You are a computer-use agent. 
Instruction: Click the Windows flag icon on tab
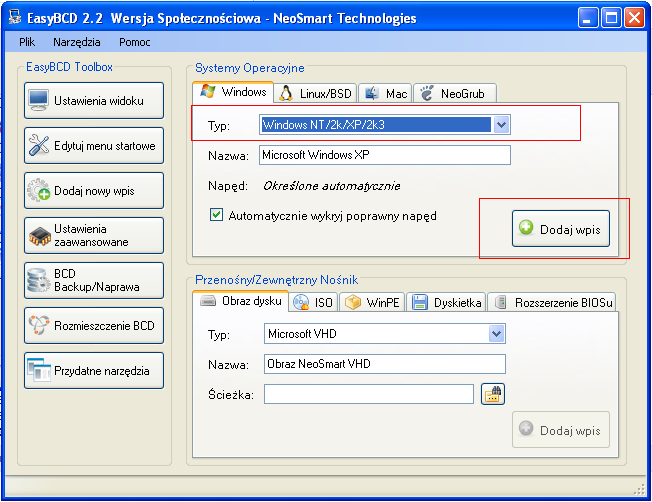click(x=208, y=91)
